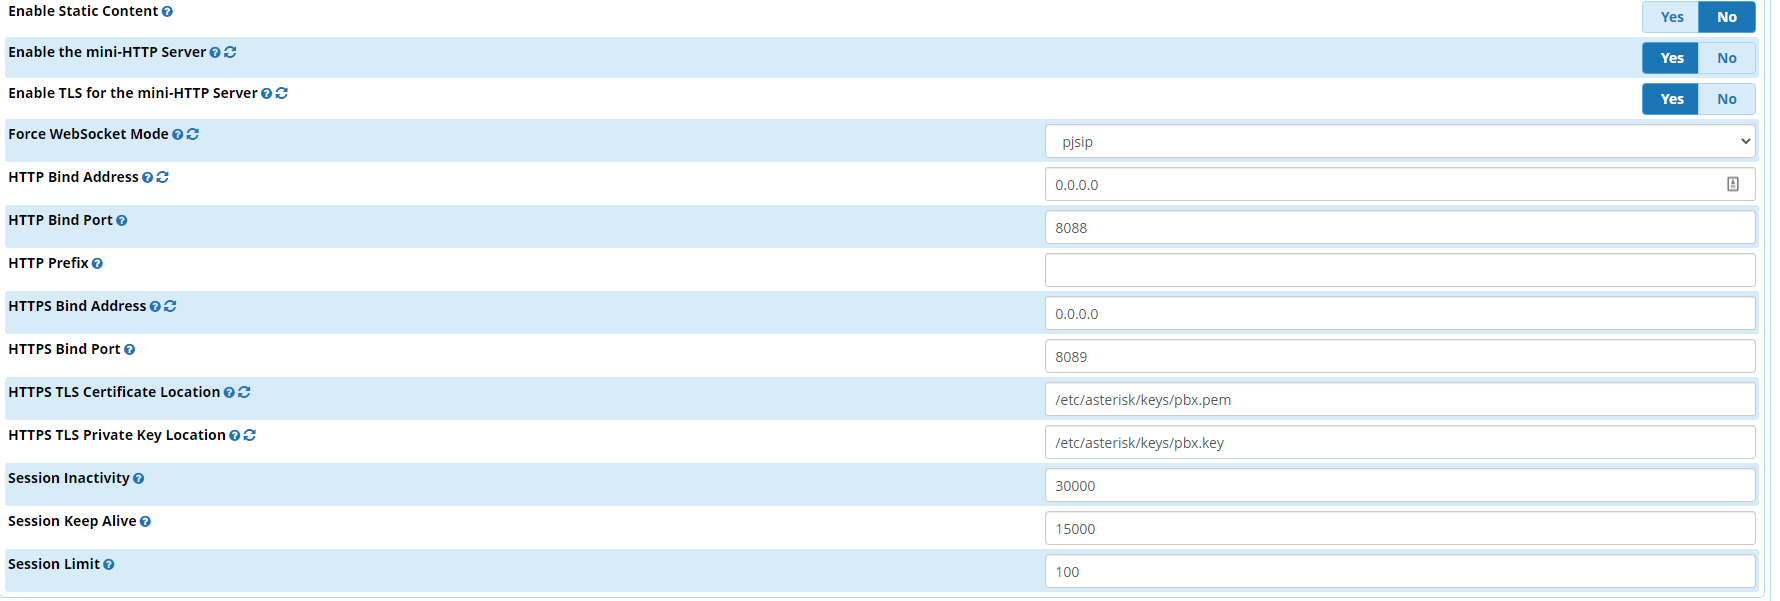Open help icon for Enable the mini-HTTP Server
The image size is (1780, 601).
pos(215,53)
